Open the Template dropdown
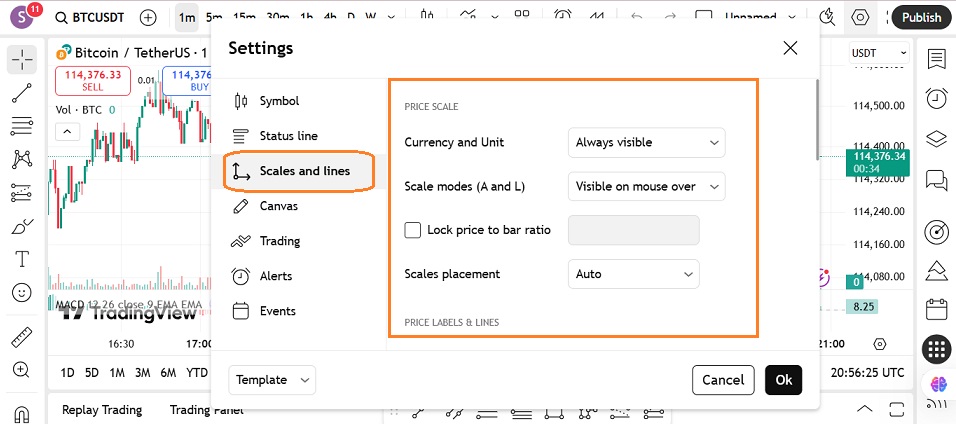This screenshot has height=424, width=956. click(x=271, y=380)
